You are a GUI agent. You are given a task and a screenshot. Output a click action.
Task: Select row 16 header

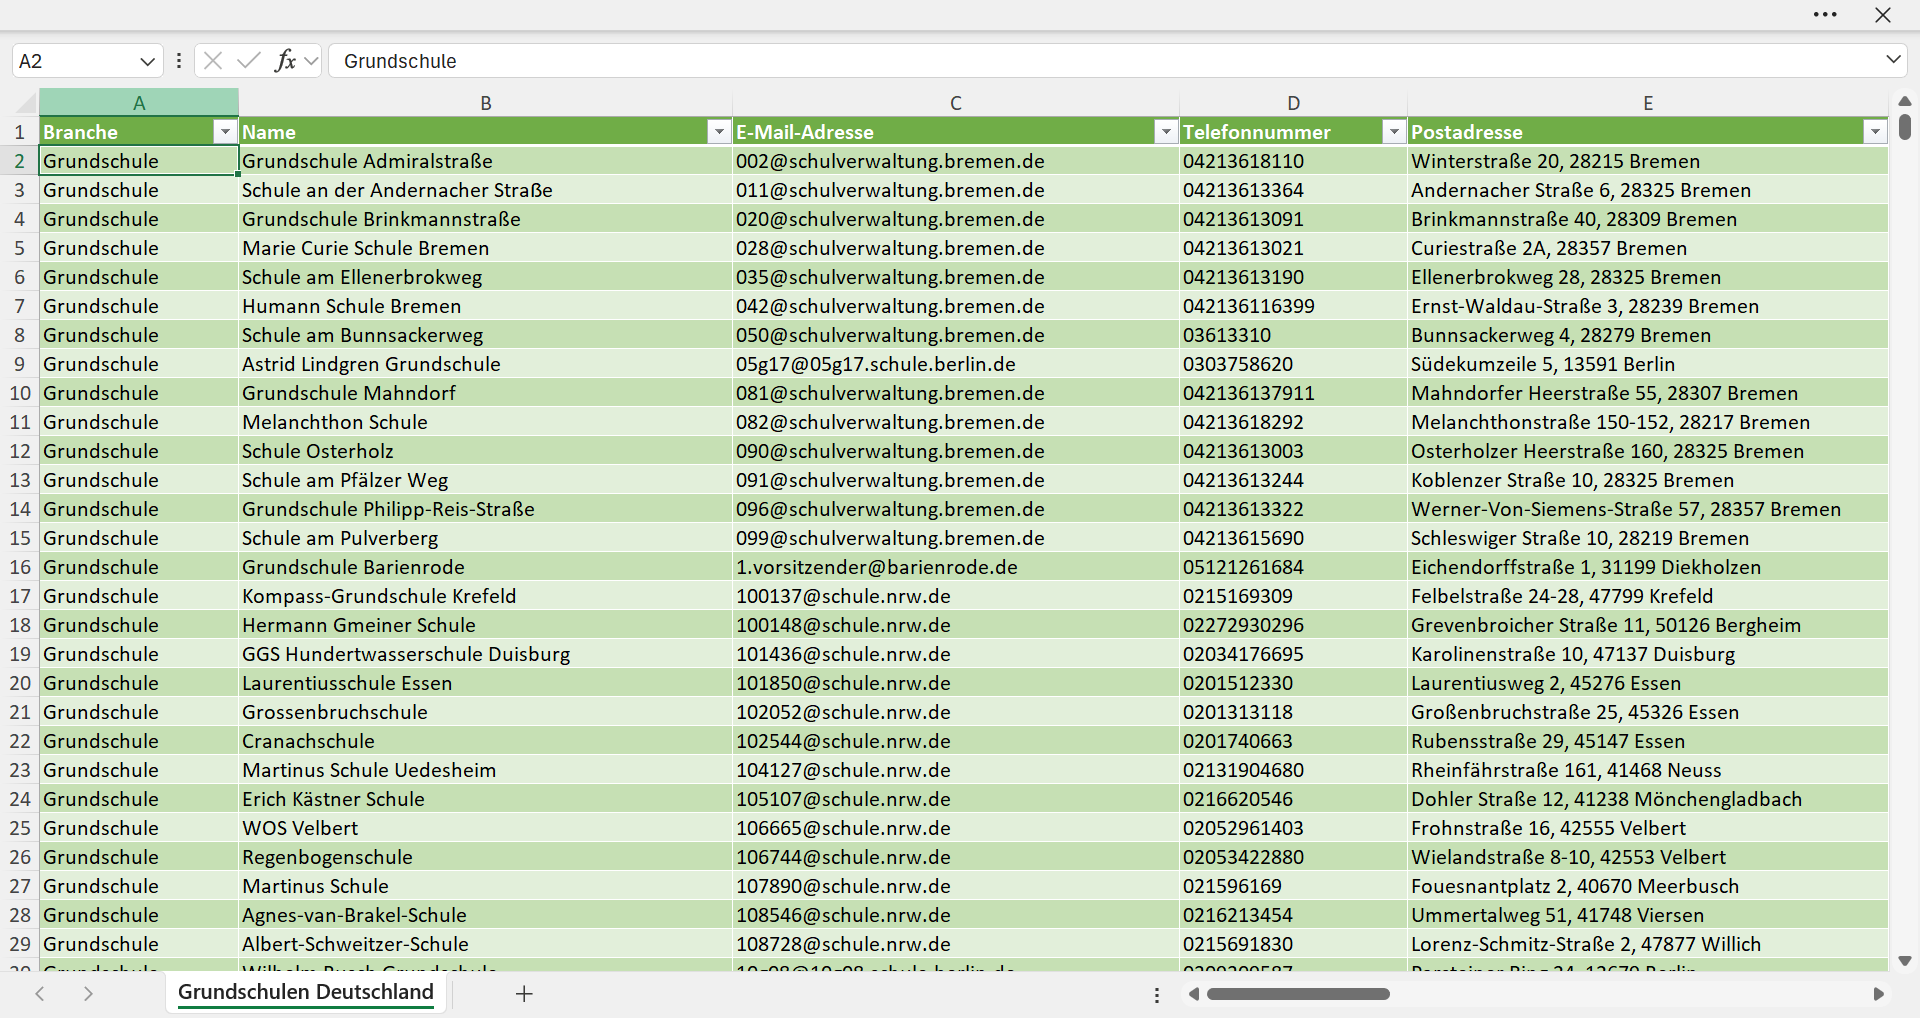19,567
